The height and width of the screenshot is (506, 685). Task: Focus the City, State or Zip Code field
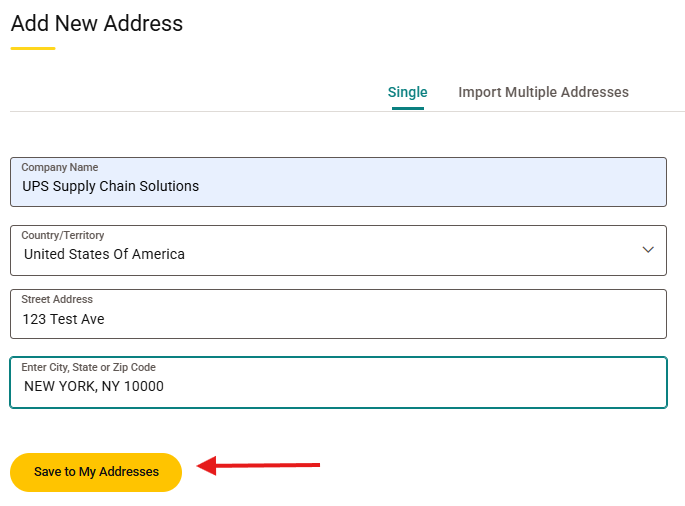point(339,382)
